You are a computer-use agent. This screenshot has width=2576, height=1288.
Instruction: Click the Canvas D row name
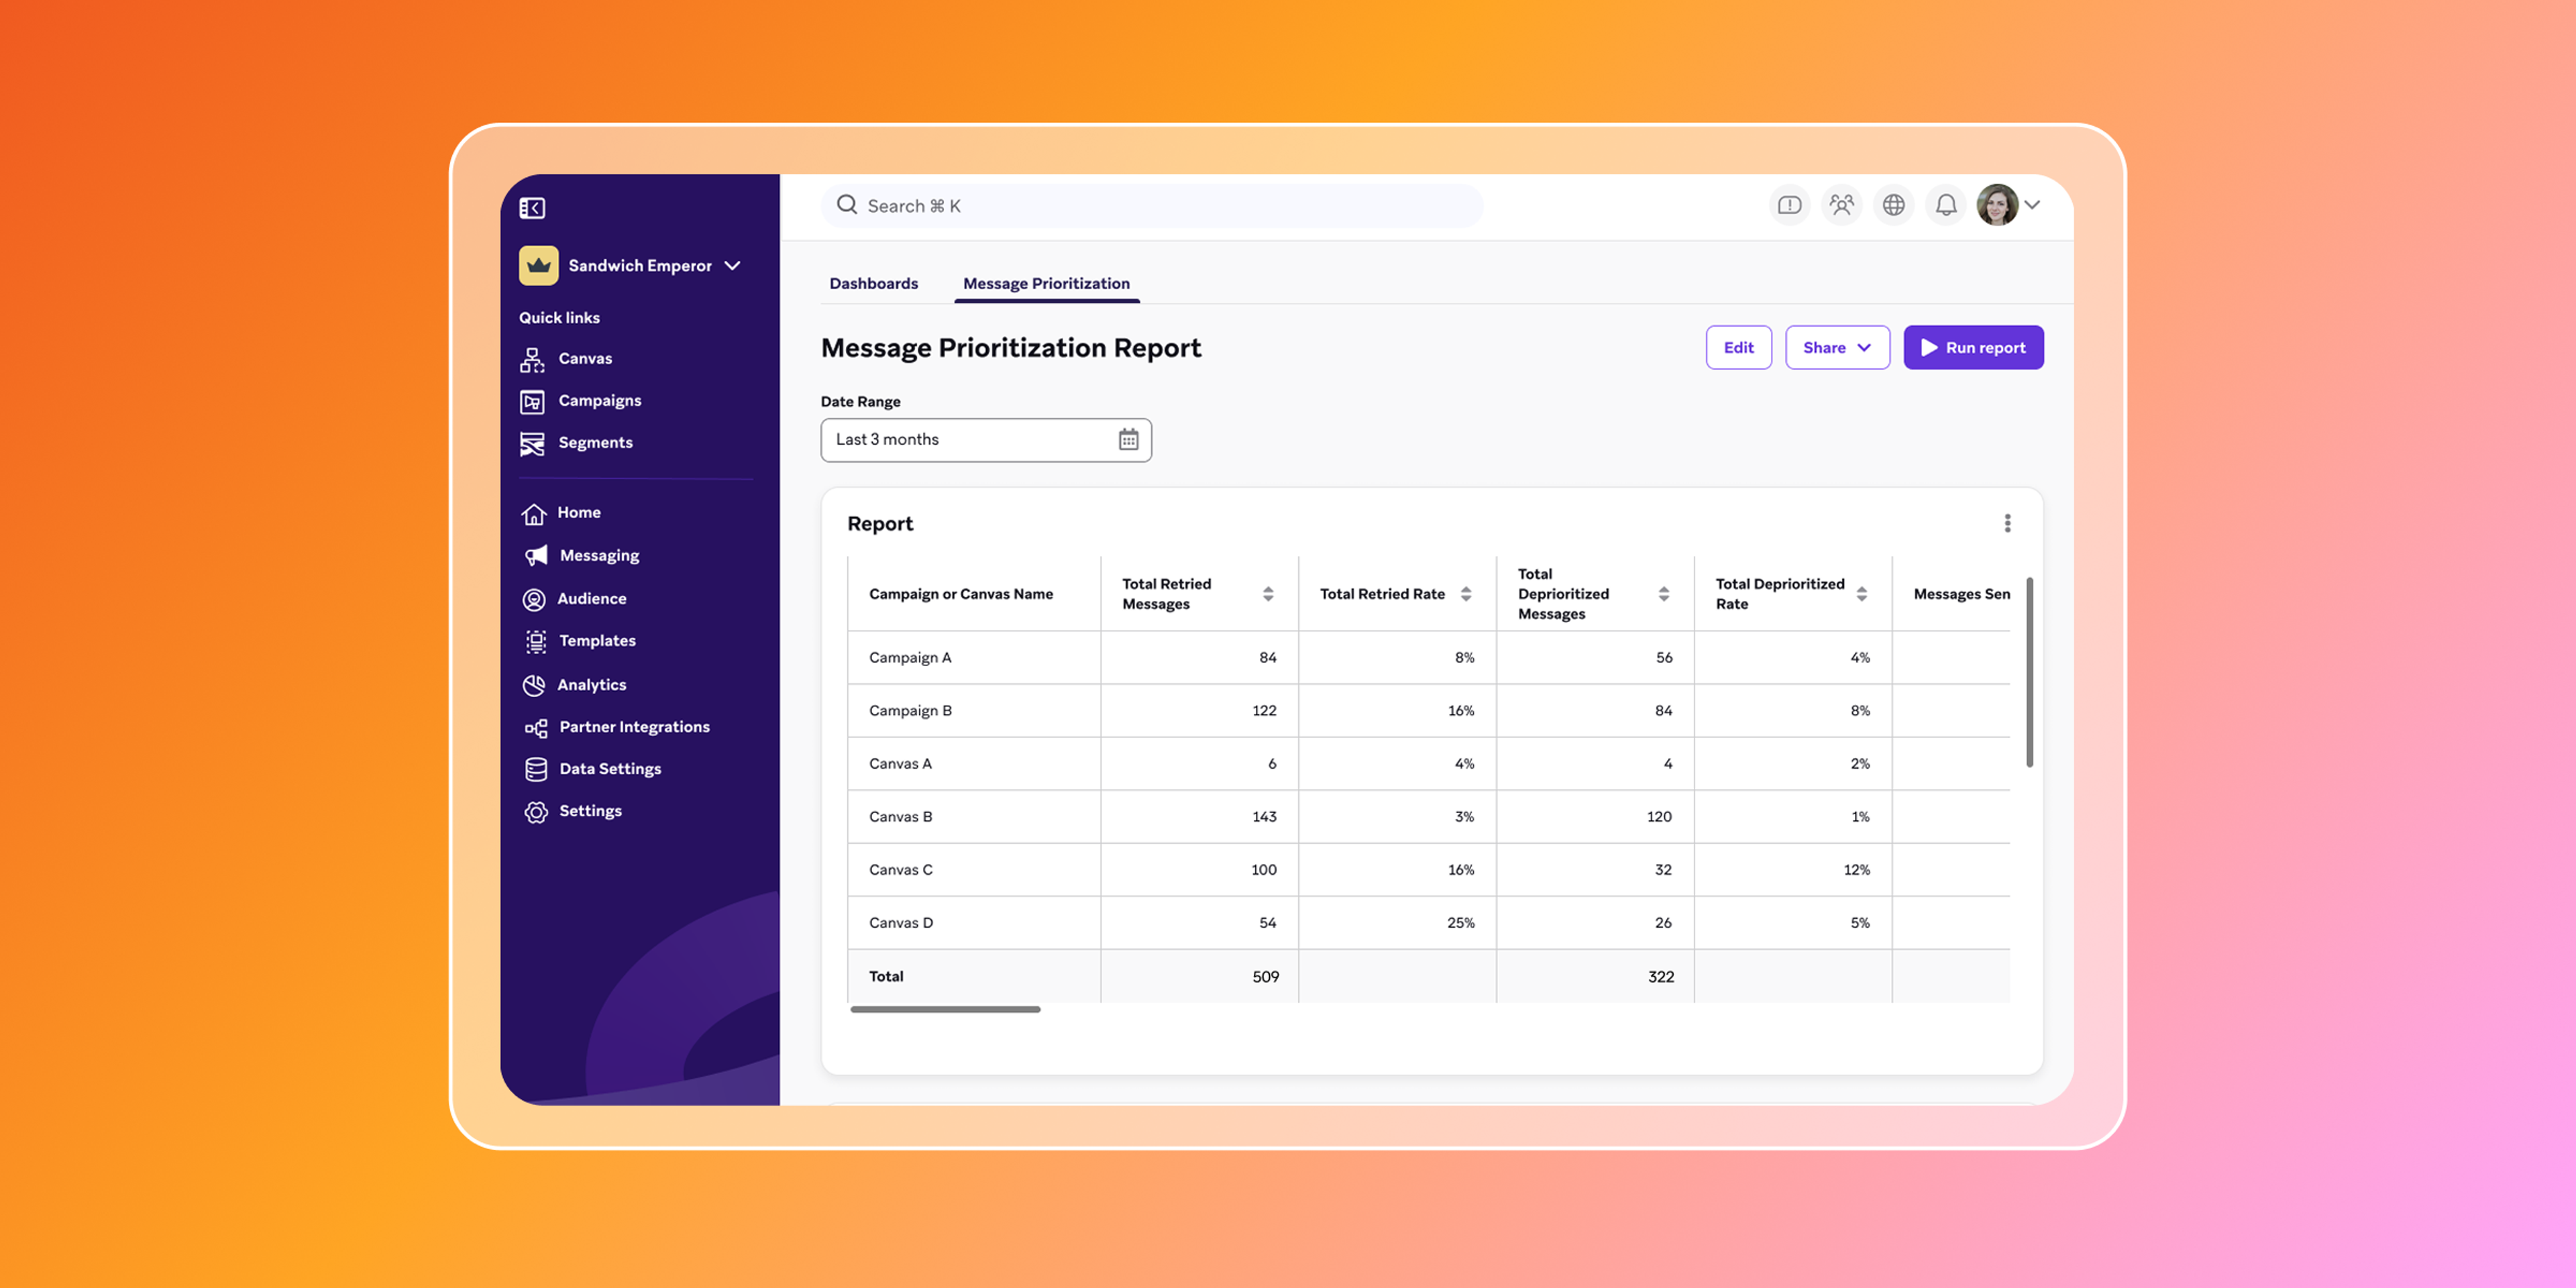[x=900, y=922]
